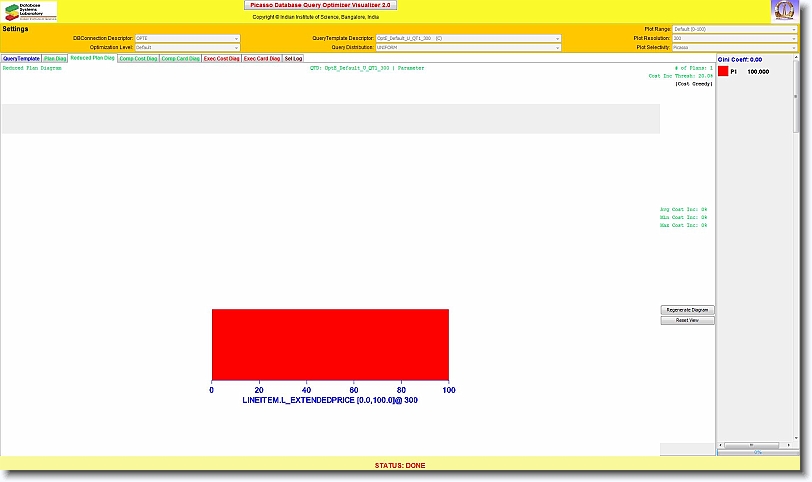Open the QueryTemplate Descriptor dropdown
The height and width of the screenshot is (482, 812).
pyautogui.click(x=467, y=38)
